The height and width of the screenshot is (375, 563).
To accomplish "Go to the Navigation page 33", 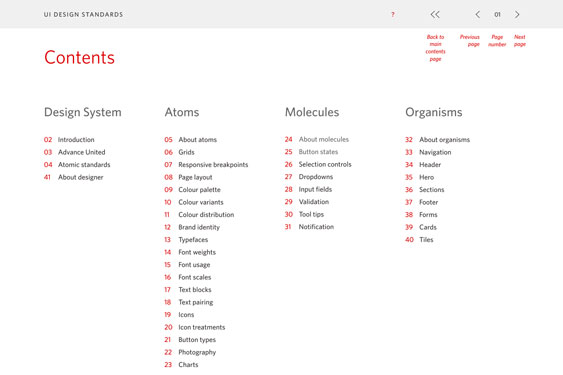I will tap(428, 152).
